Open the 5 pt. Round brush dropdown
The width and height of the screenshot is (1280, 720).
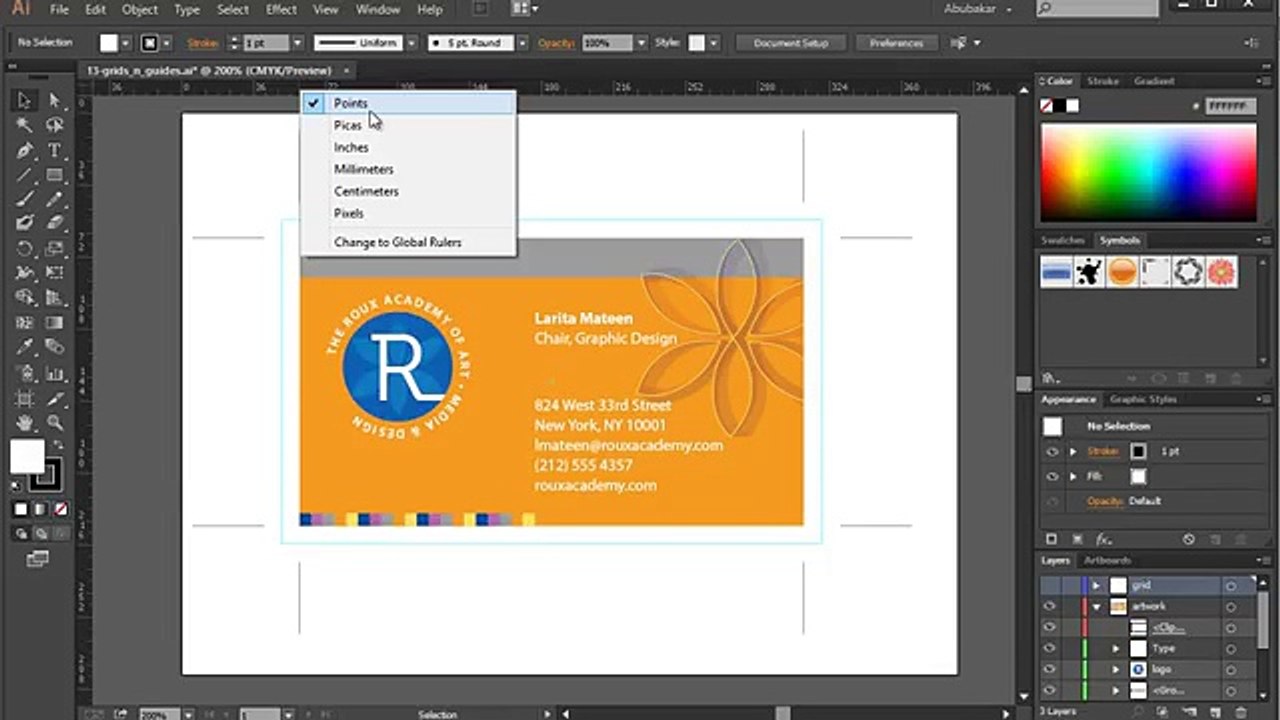click(523, 43)
